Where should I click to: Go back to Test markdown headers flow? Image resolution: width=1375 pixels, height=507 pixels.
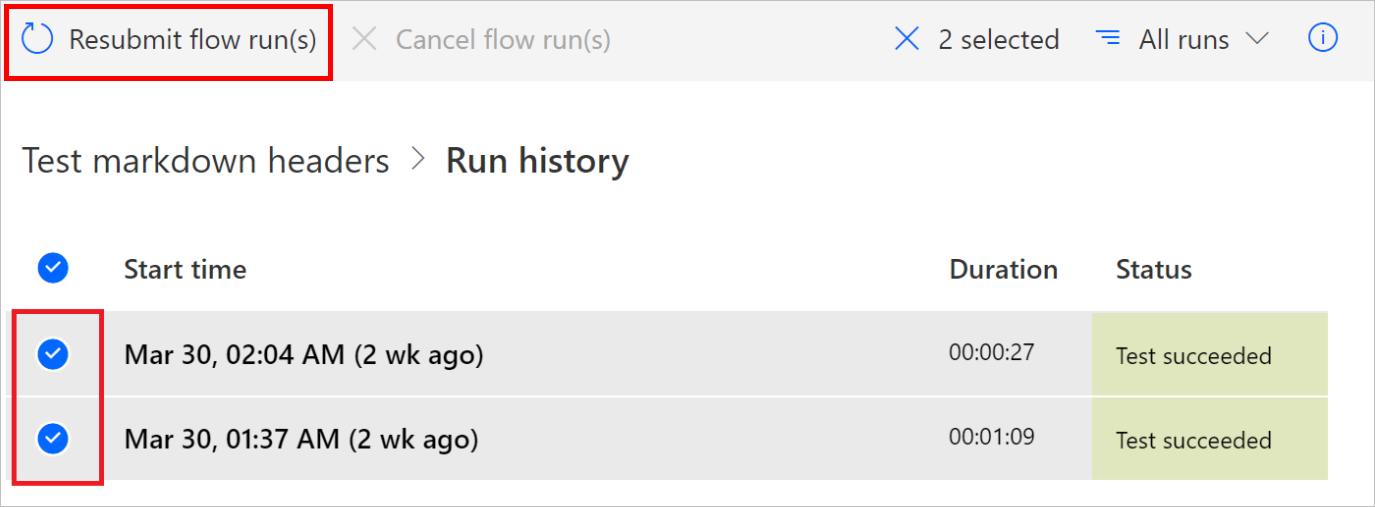tap(206, 160)
